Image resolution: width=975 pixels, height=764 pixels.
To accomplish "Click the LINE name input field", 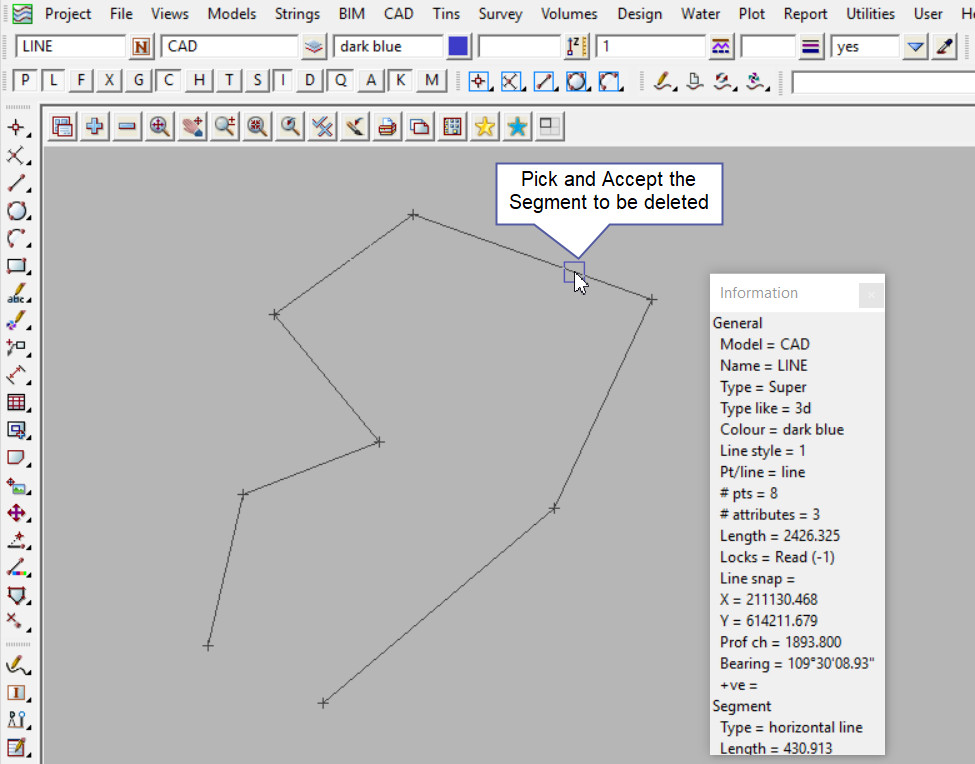I will coord(70,47).
